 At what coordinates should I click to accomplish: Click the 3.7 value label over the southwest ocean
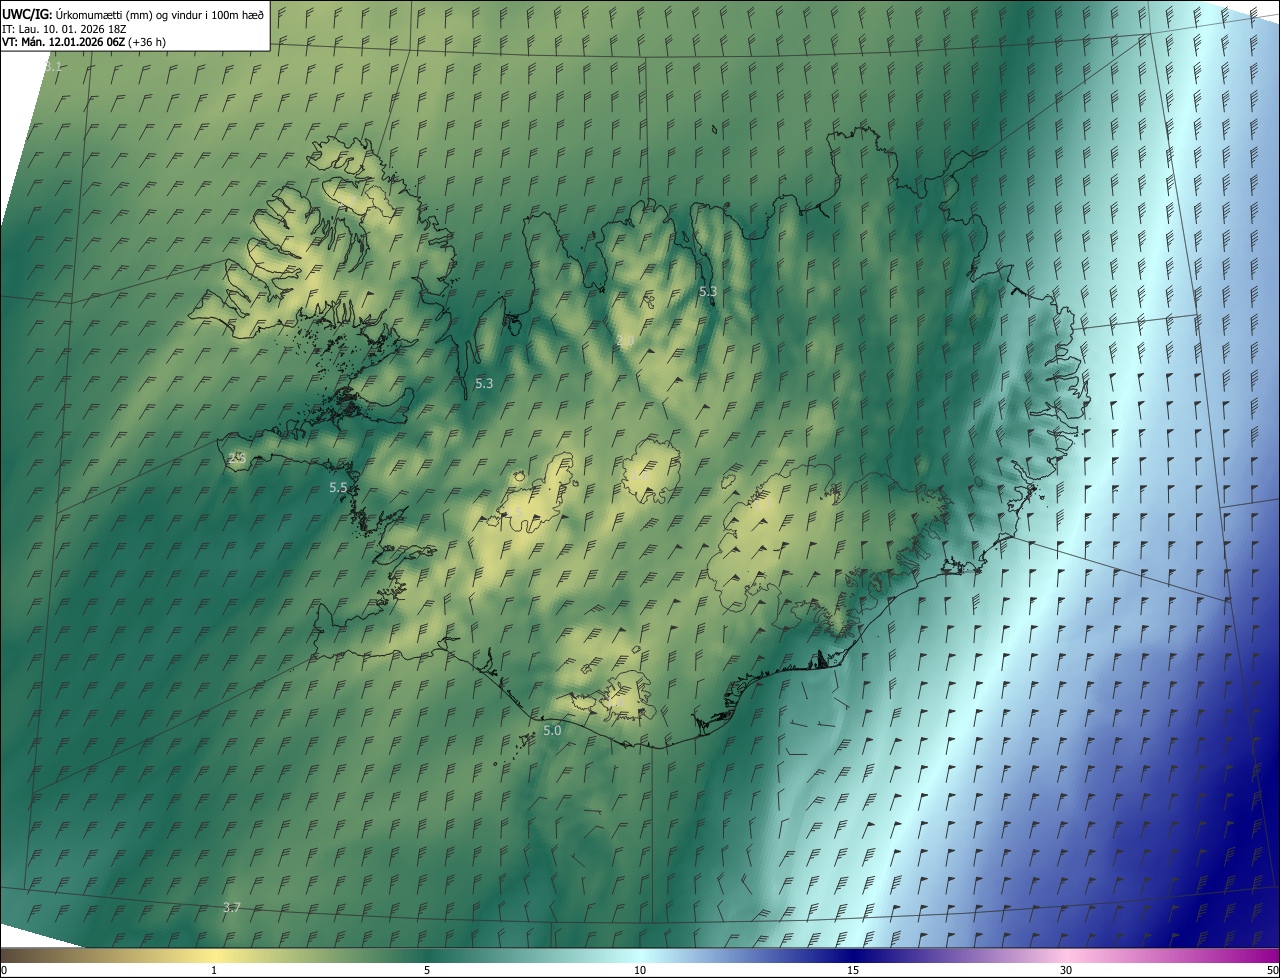pos(232,907)
